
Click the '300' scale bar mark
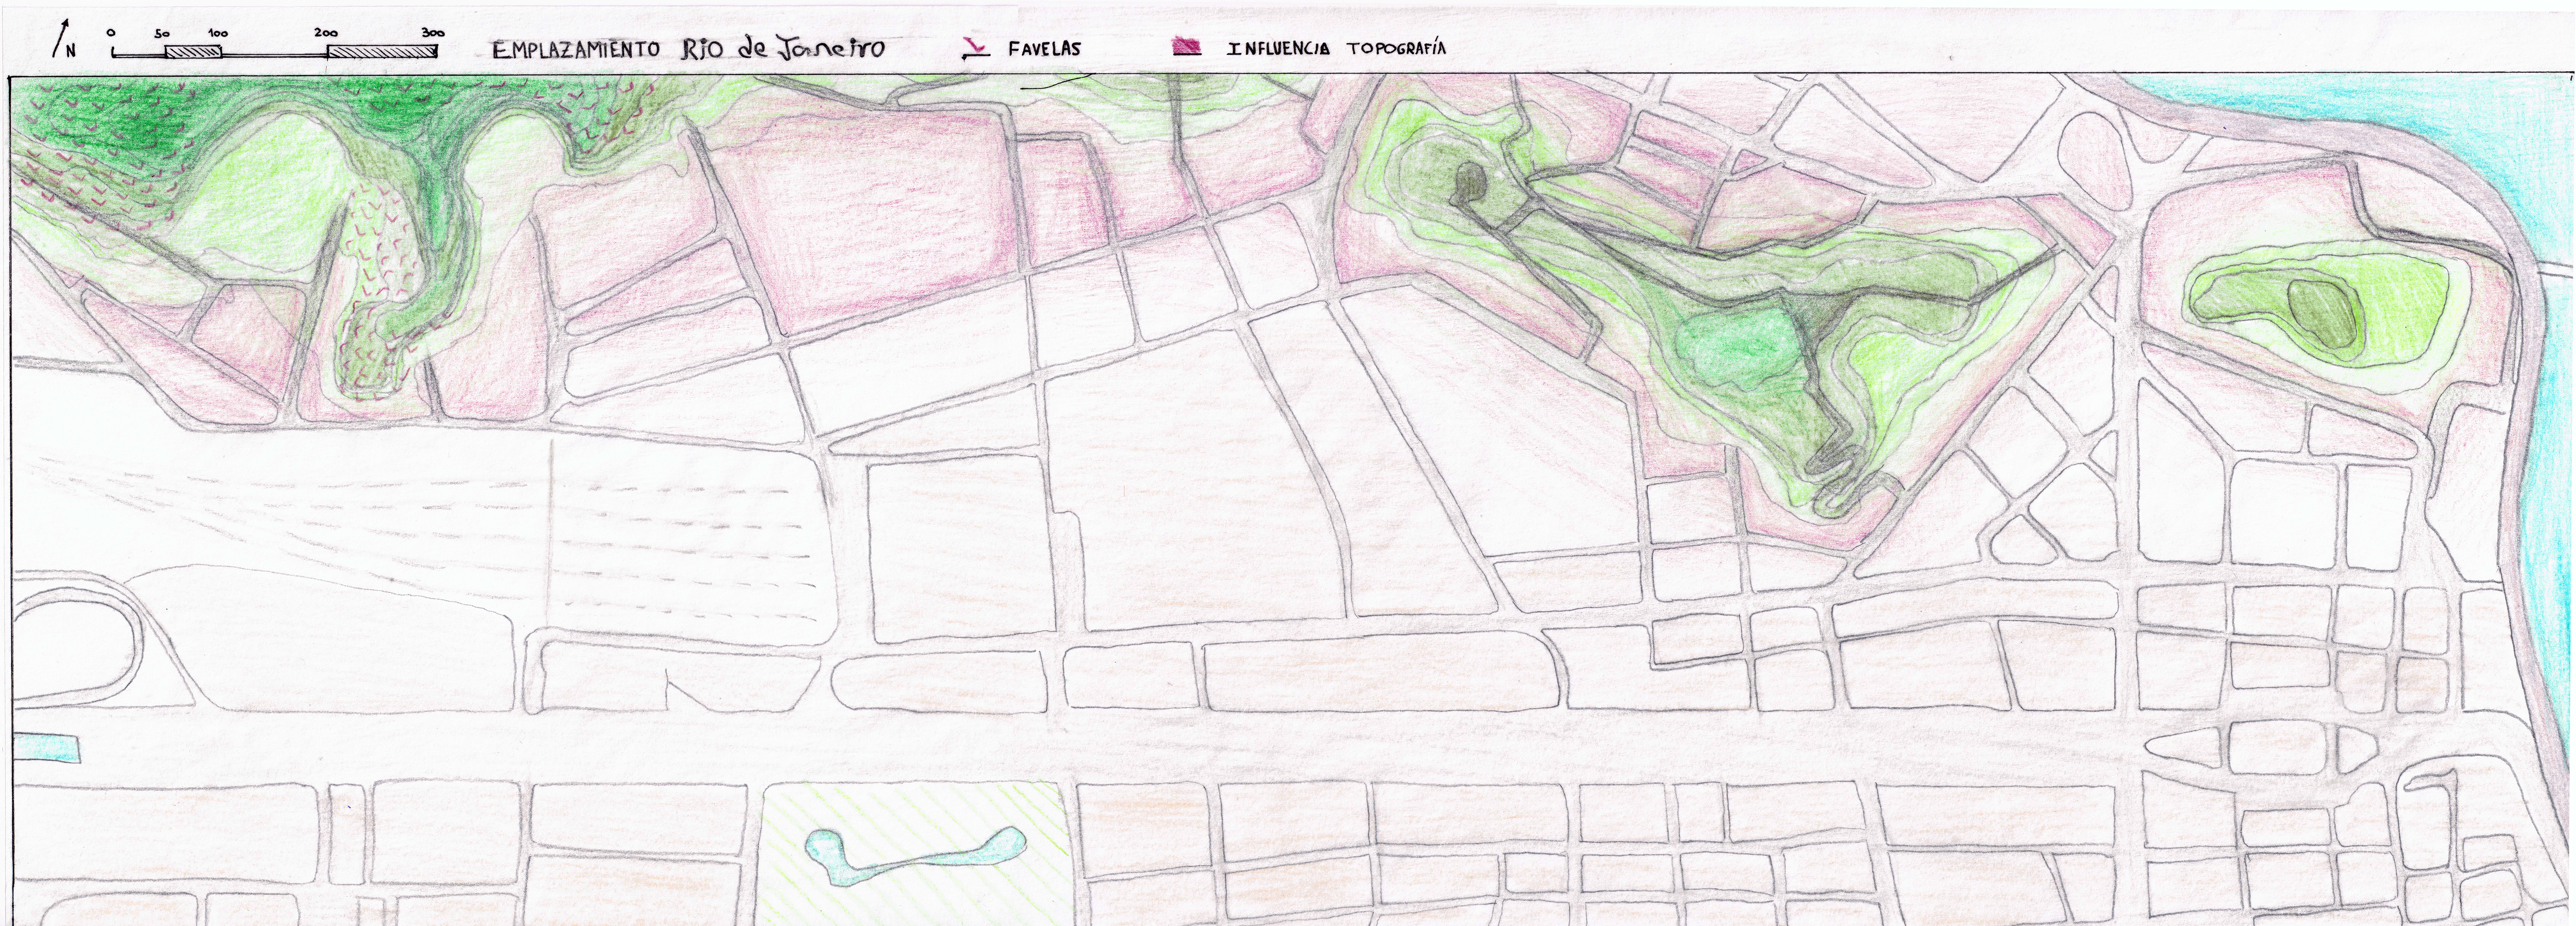(x=432, y=33)
